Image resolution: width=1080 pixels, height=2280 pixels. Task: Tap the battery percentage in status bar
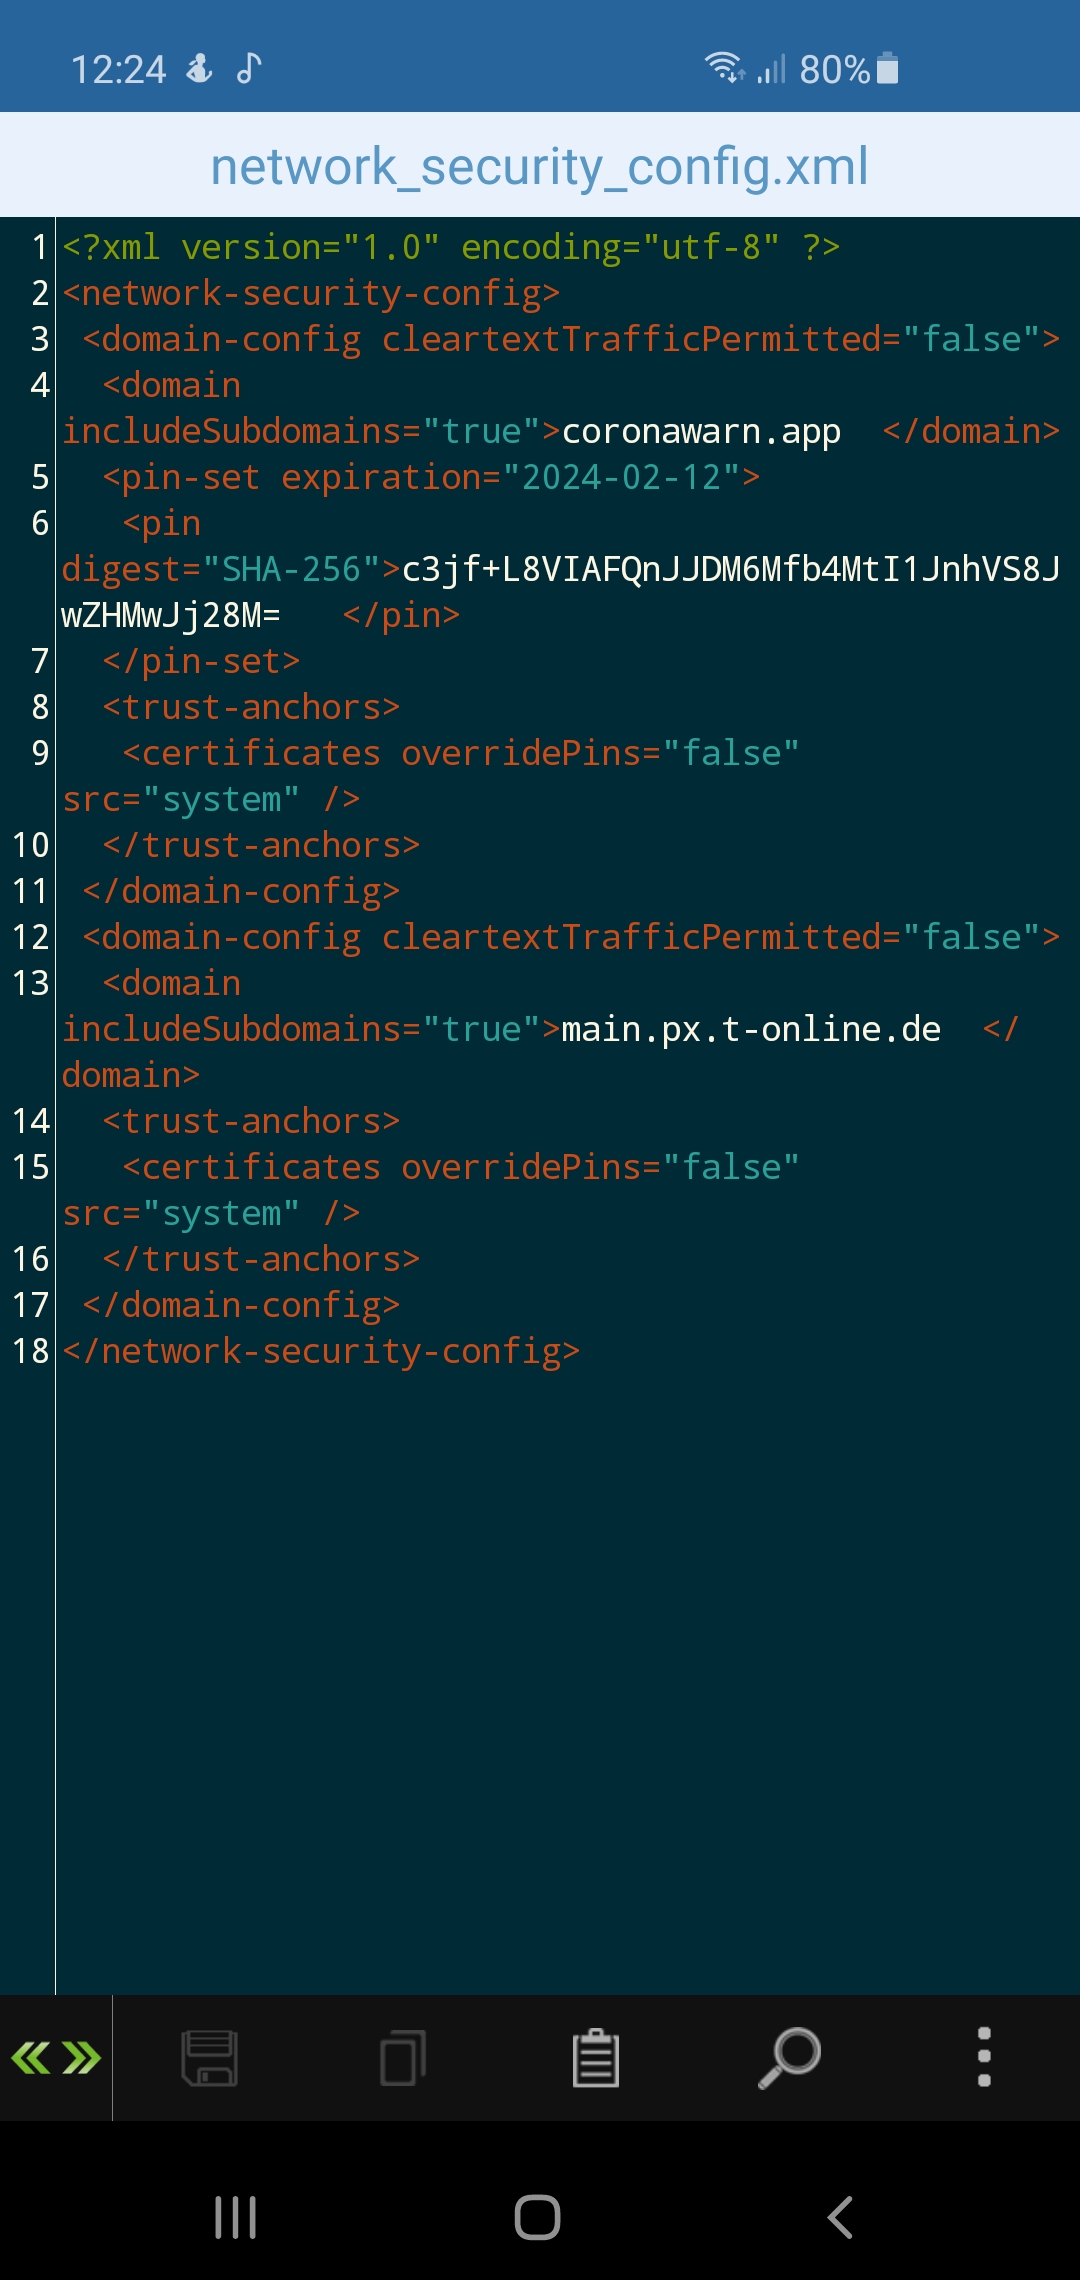pos(835,70)
